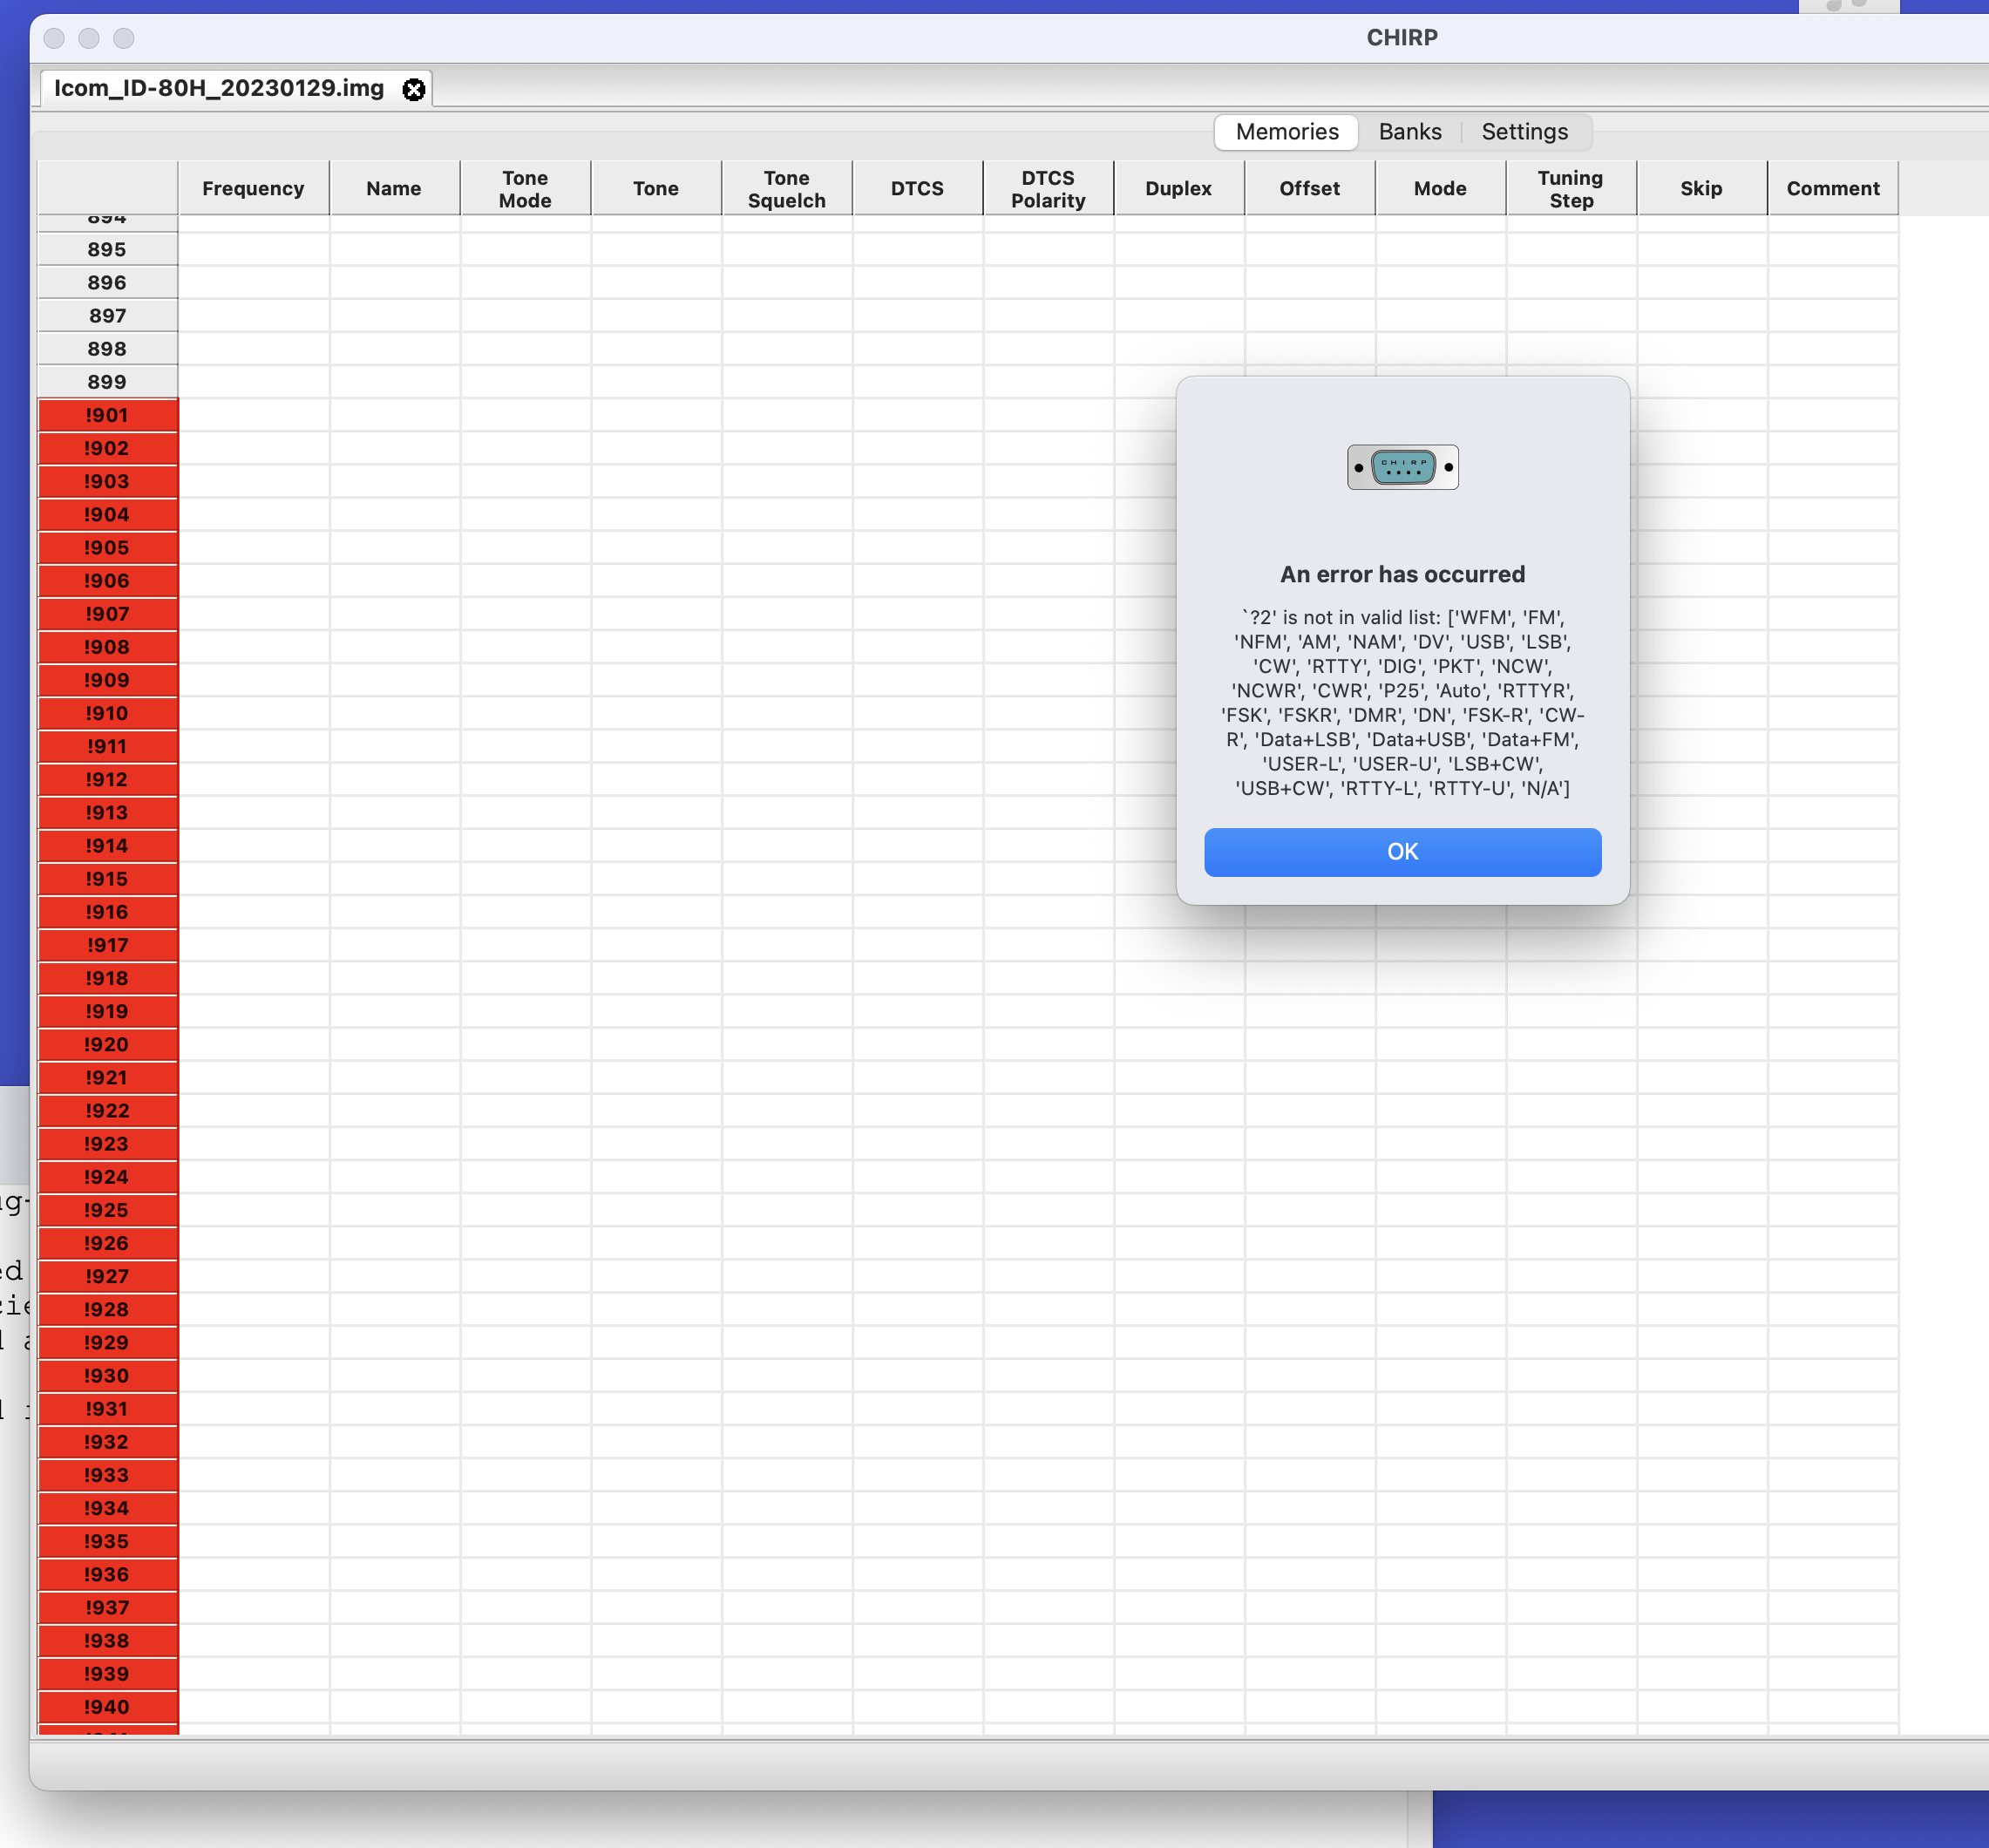This screenshot has width=1989, height=1848.
Task: Select the red row !908
Action: pyautogui.click(x=107, y=647)
